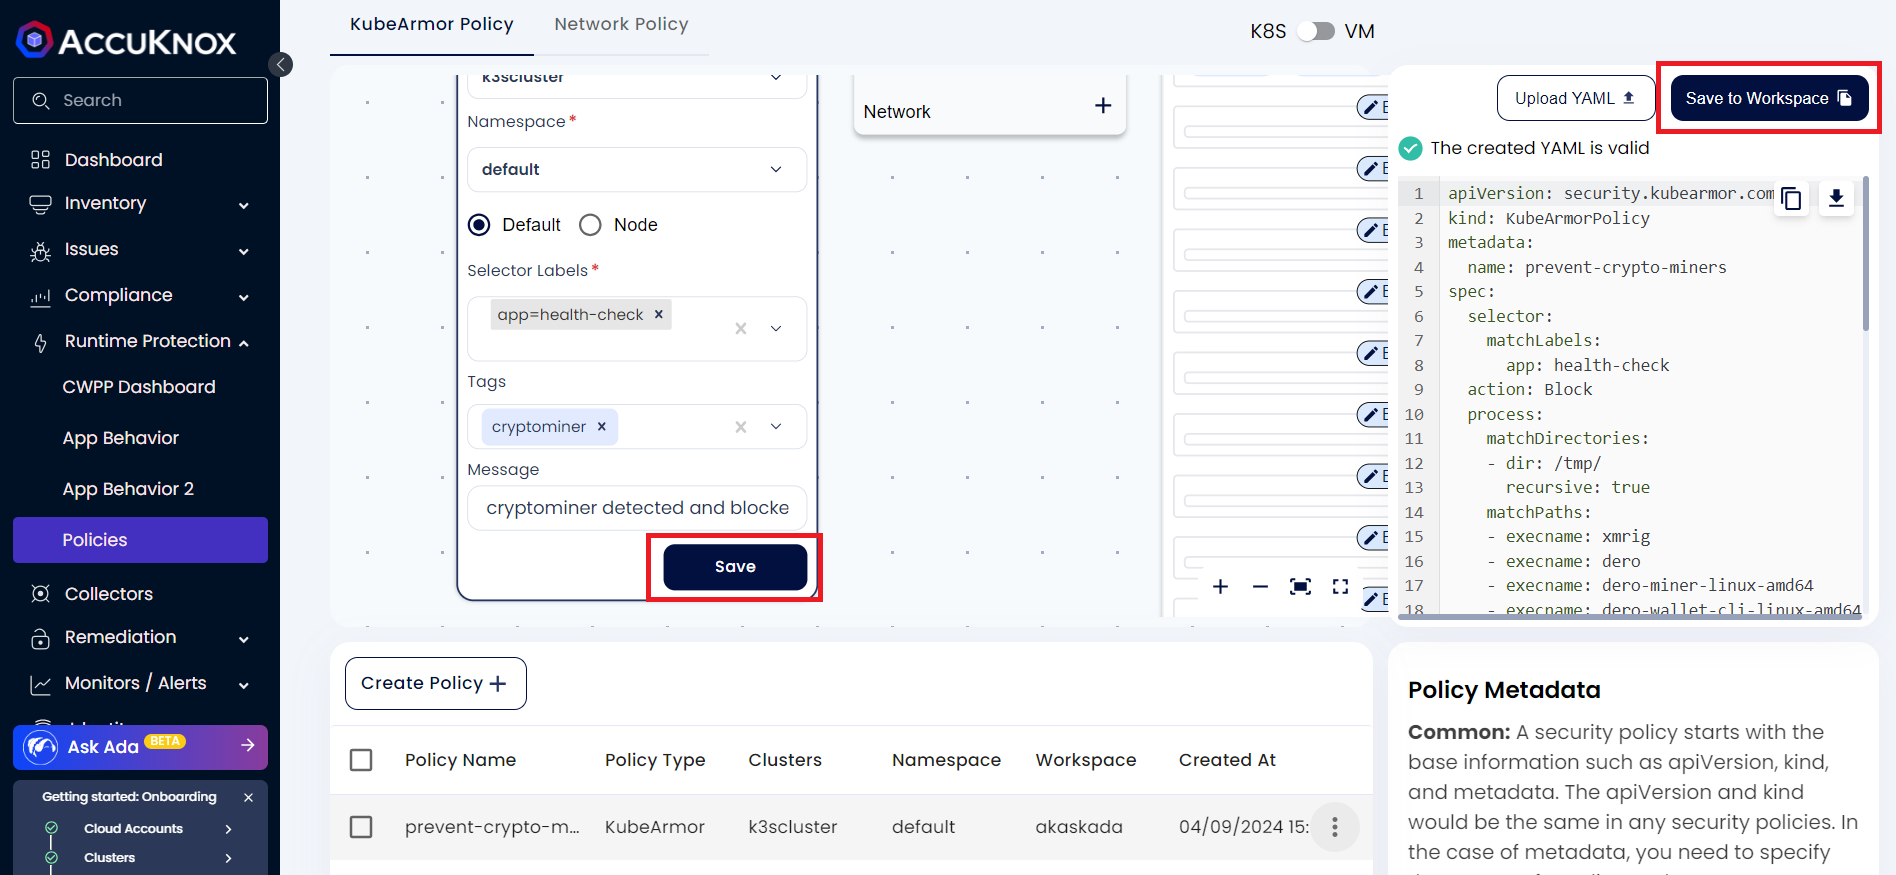The height and width of the screenshot is (875, 1896).
Task: Copy the YAML code to clipboard
Action: click(x=1791, y=199)
